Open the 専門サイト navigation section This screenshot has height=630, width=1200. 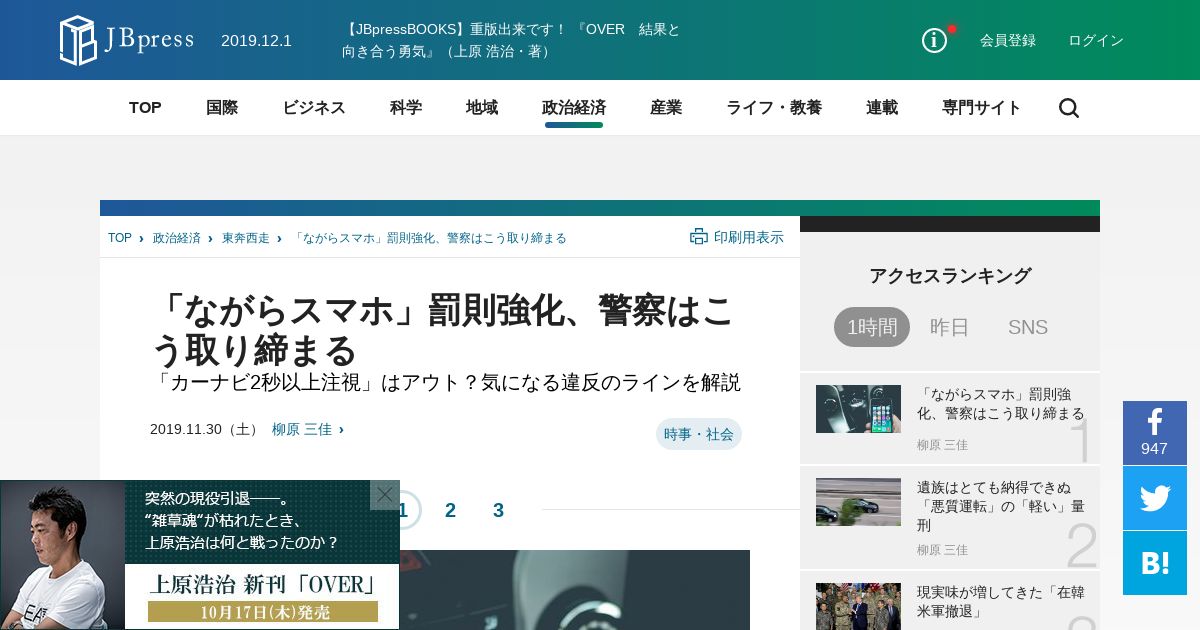click(x=982, y=108)
